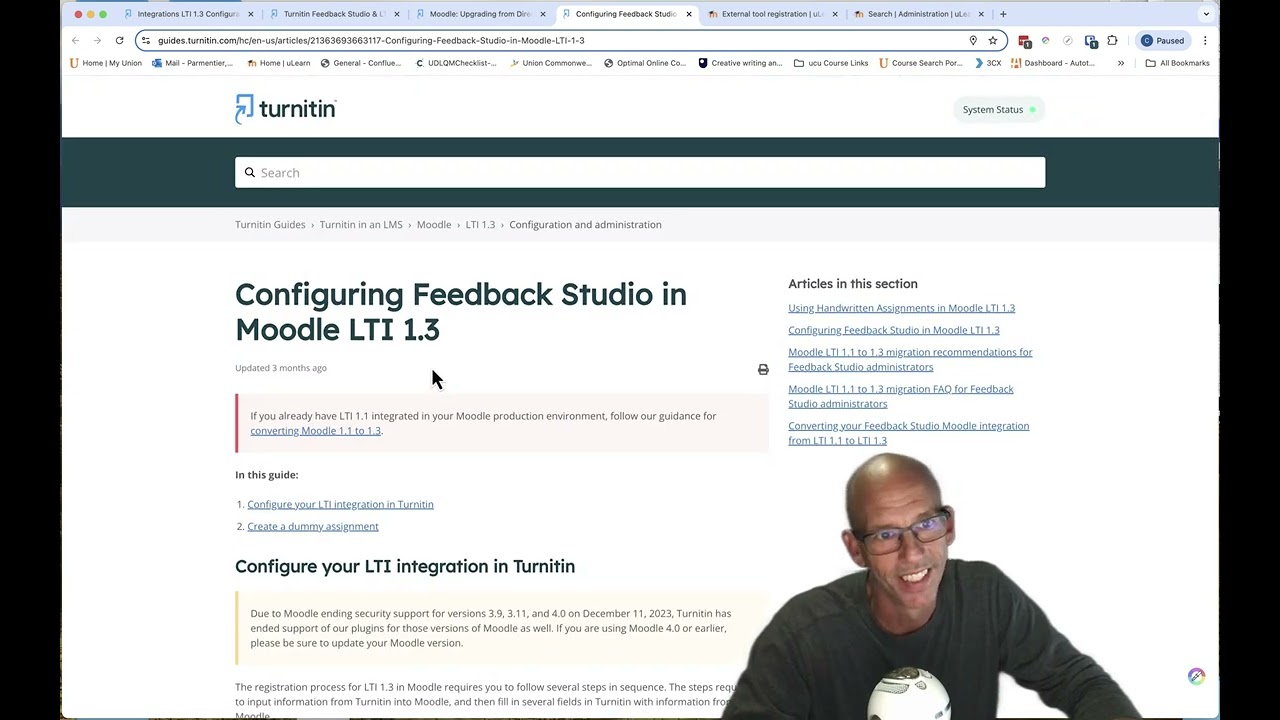Go to Configuration and administration breadcrumb
The image size is (1280, 720).
pyautogui.click(x=585, y=225)
